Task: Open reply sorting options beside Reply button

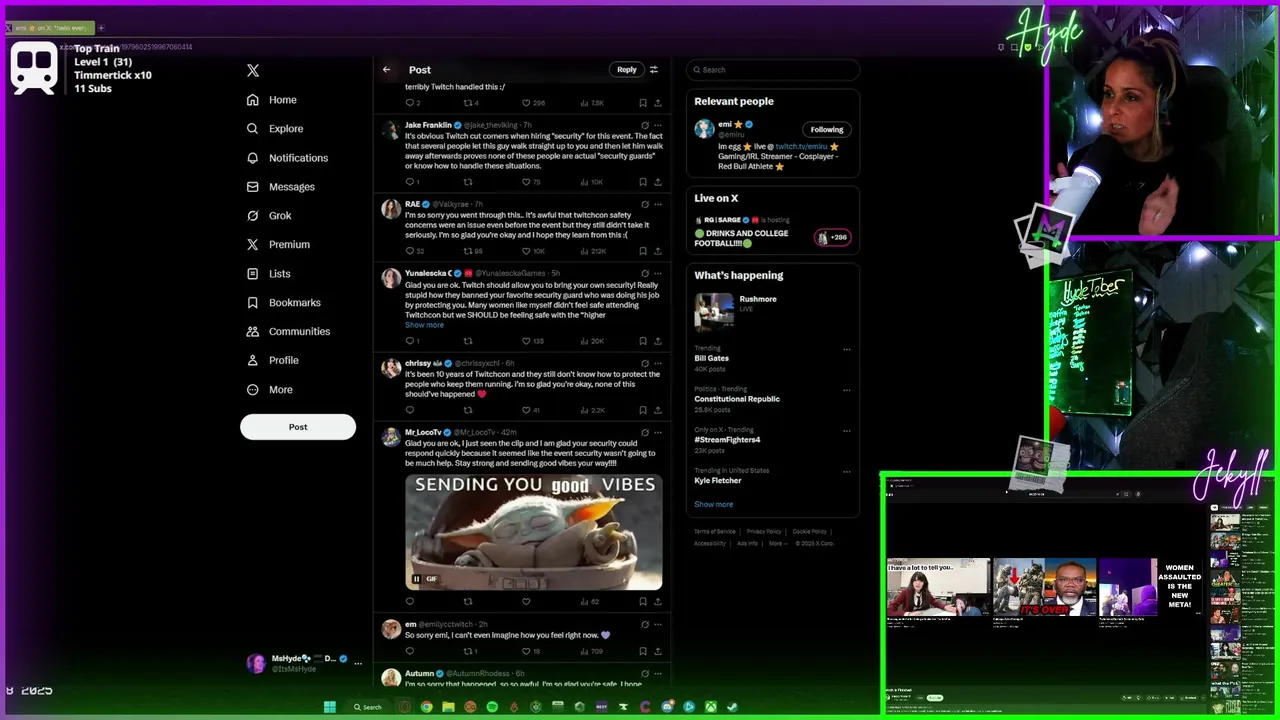Action: click(654, 70)
